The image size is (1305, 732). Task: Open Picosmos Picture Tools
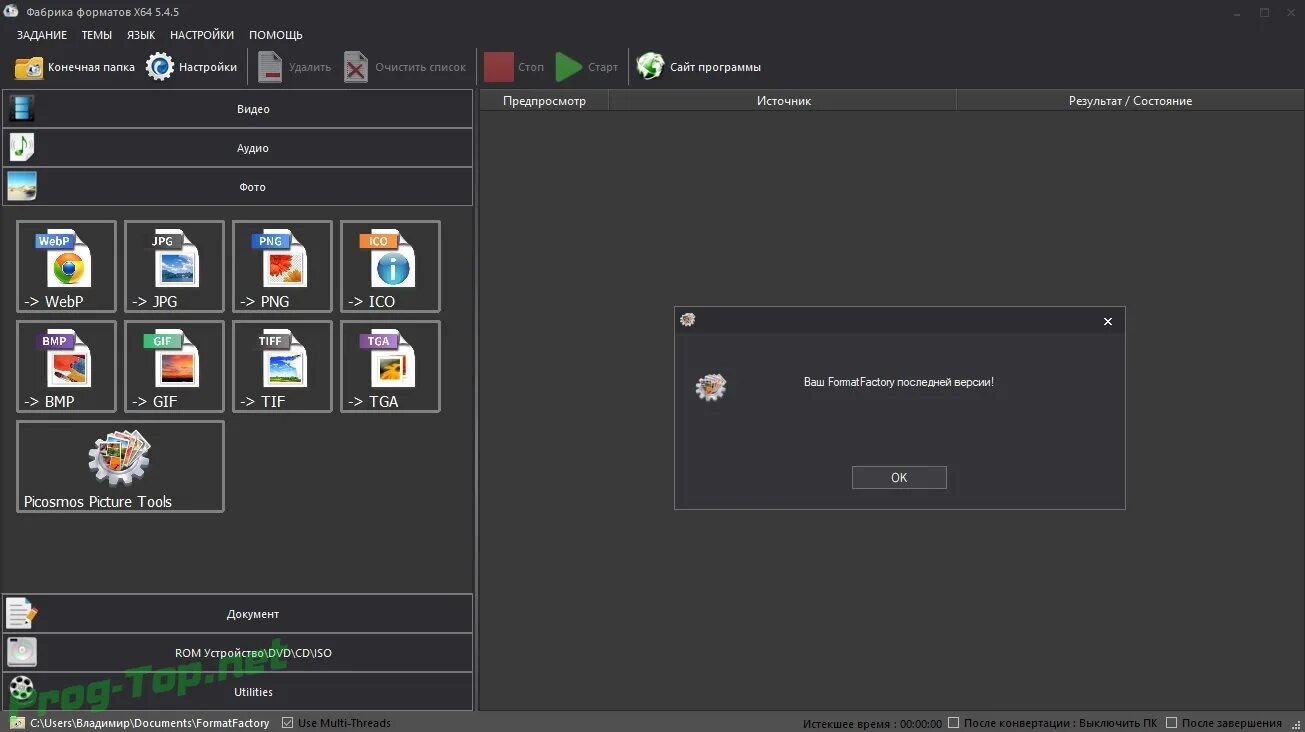(x=120, y=467)
